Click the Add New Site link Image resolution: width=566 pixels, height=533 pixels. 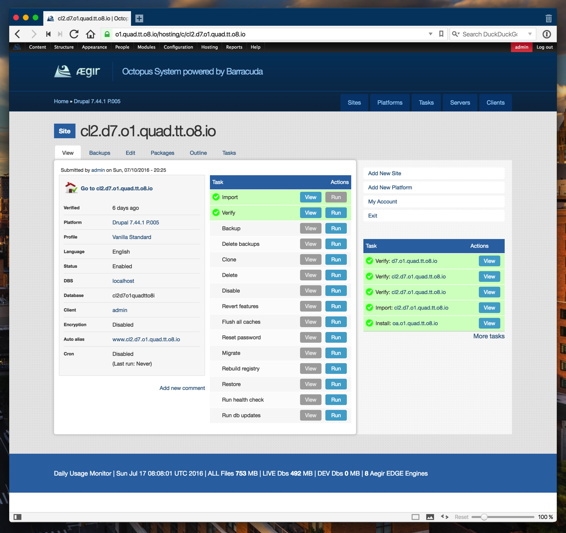click(x=384, y=173)
